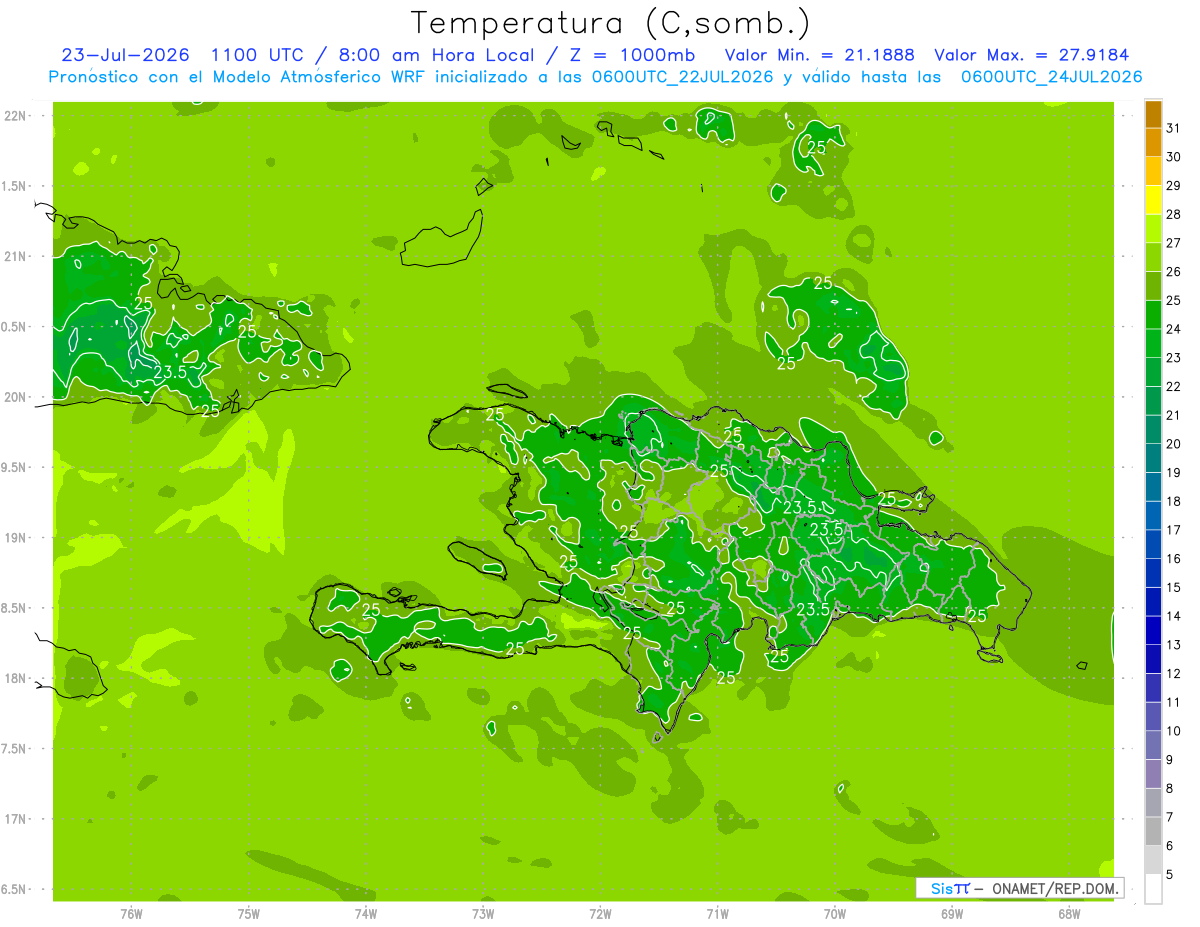This screenshot has width=1200, height=927.
Task: Click the 23.5 contour label over Cuba
Action: click(x=170, y=372)
